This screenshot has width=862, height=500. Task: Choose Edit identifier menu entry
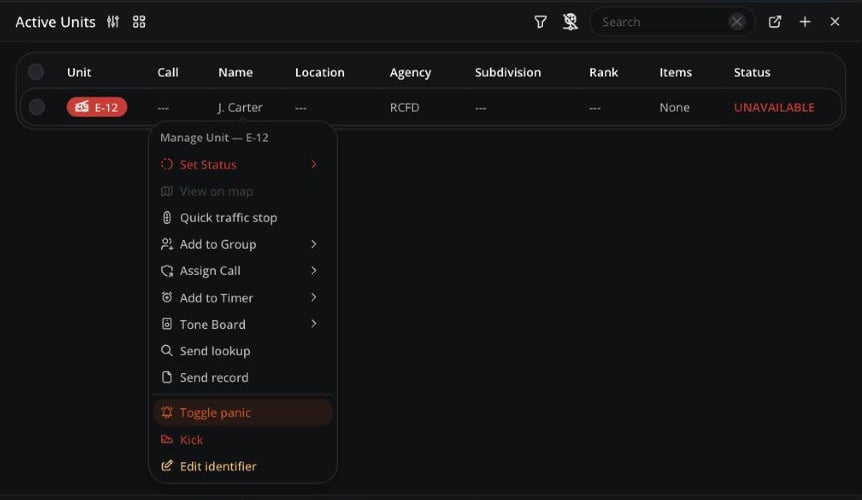(242, 466)
